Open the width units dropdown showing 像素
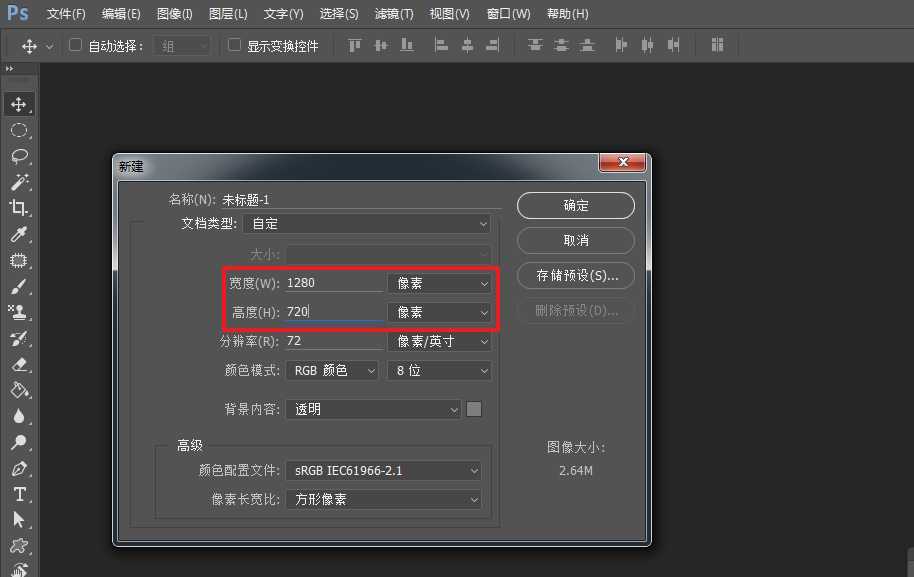914x577 pixels. click(x=438, y=283)
